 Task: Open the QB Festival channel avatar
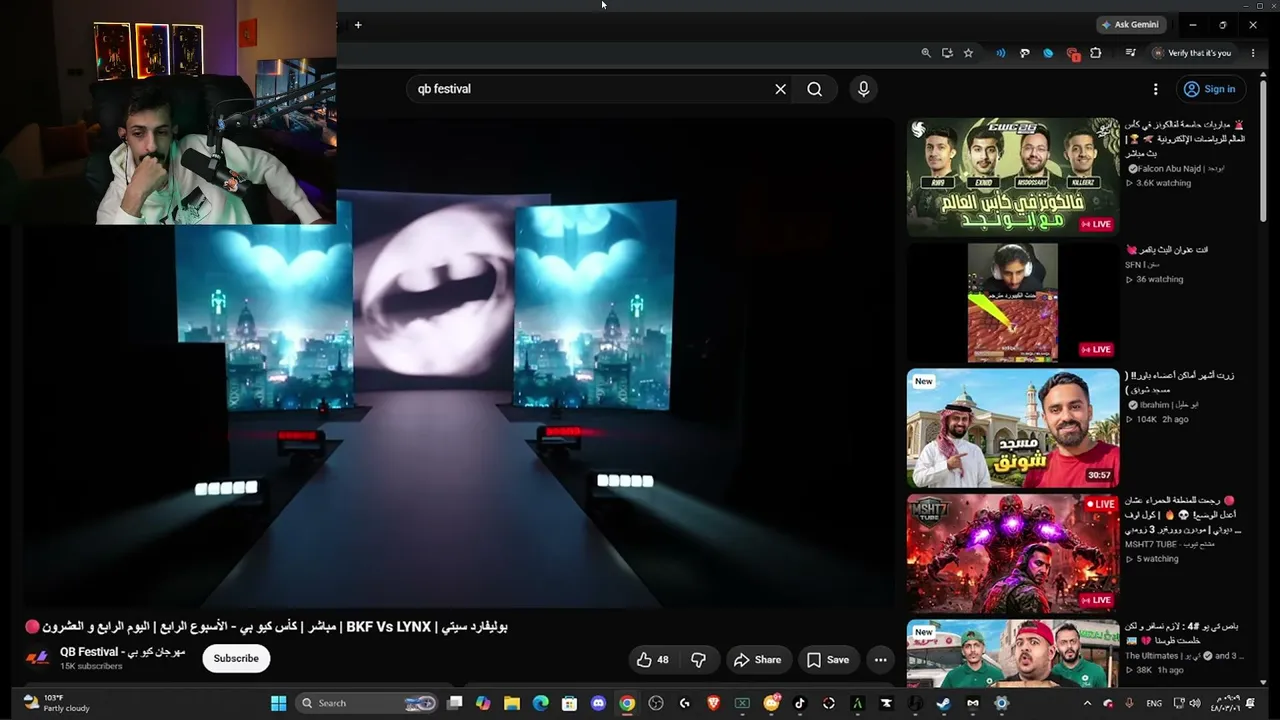37,658
